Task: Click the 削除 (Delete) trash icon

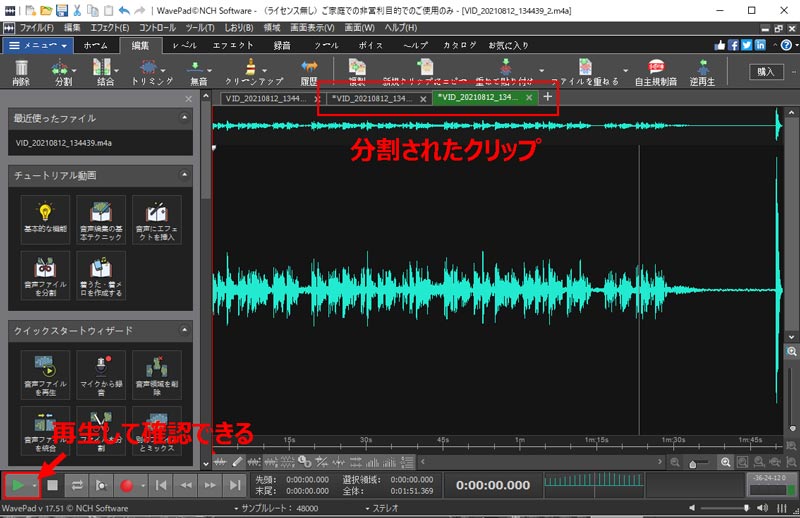Action: coord(21,70)
